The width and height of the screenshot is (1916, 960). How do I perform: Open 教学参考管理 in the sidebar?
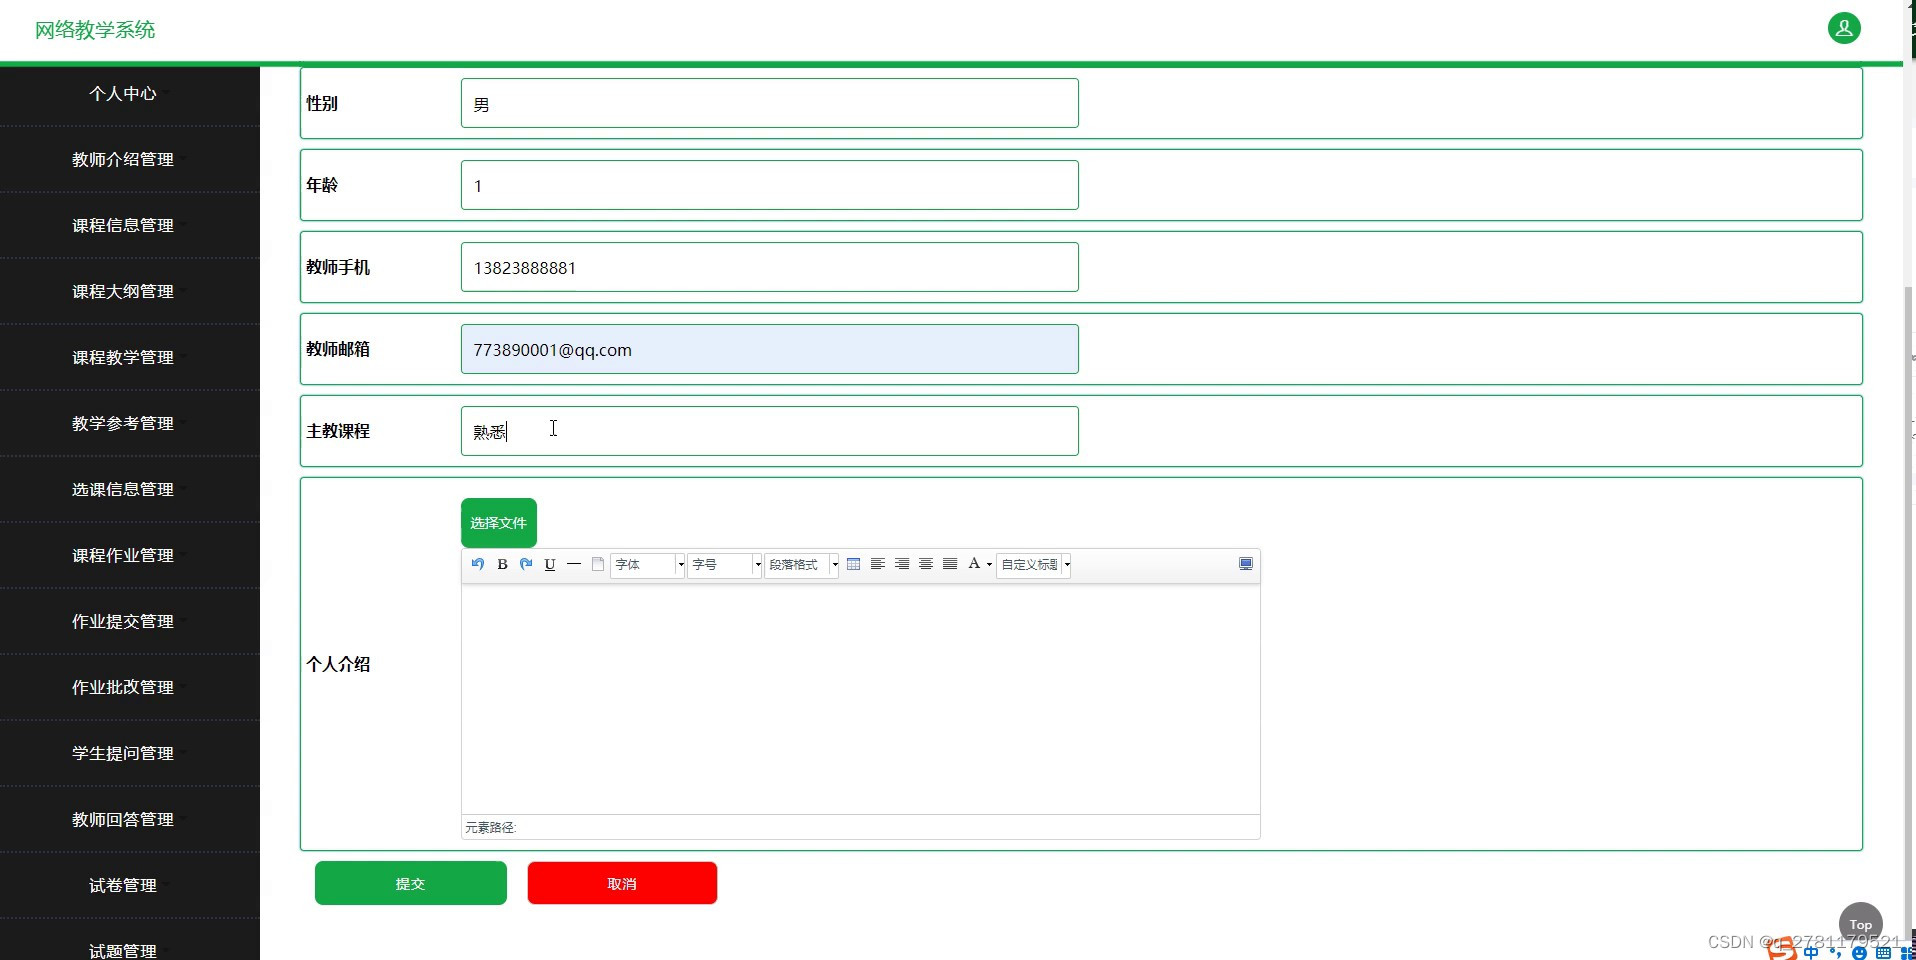tap(123, 423)
